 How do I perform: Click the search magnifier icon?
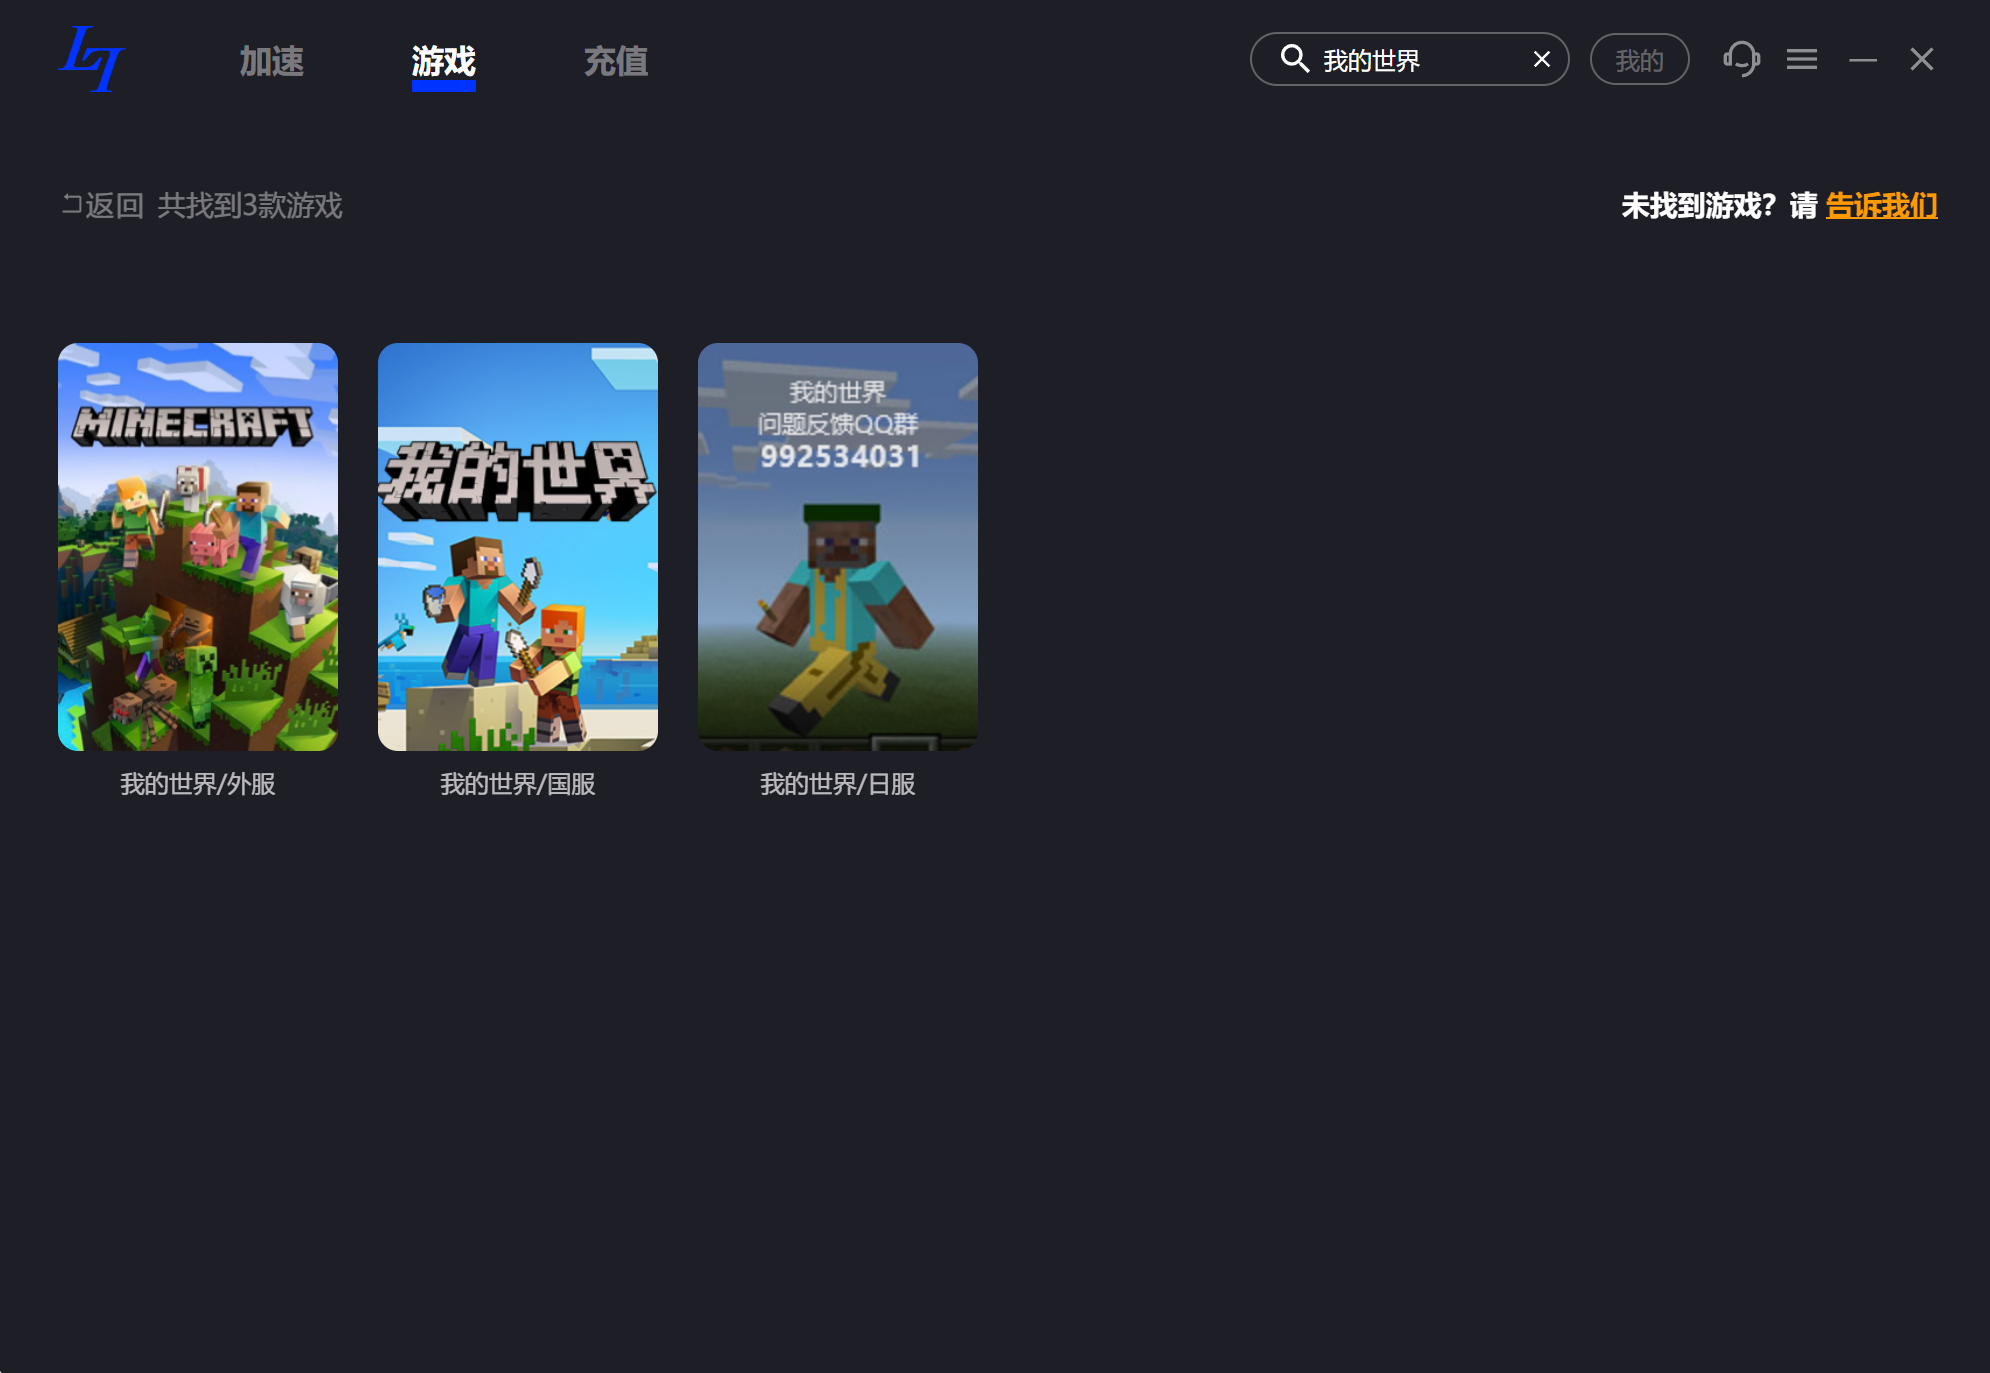pos(1294,59)
